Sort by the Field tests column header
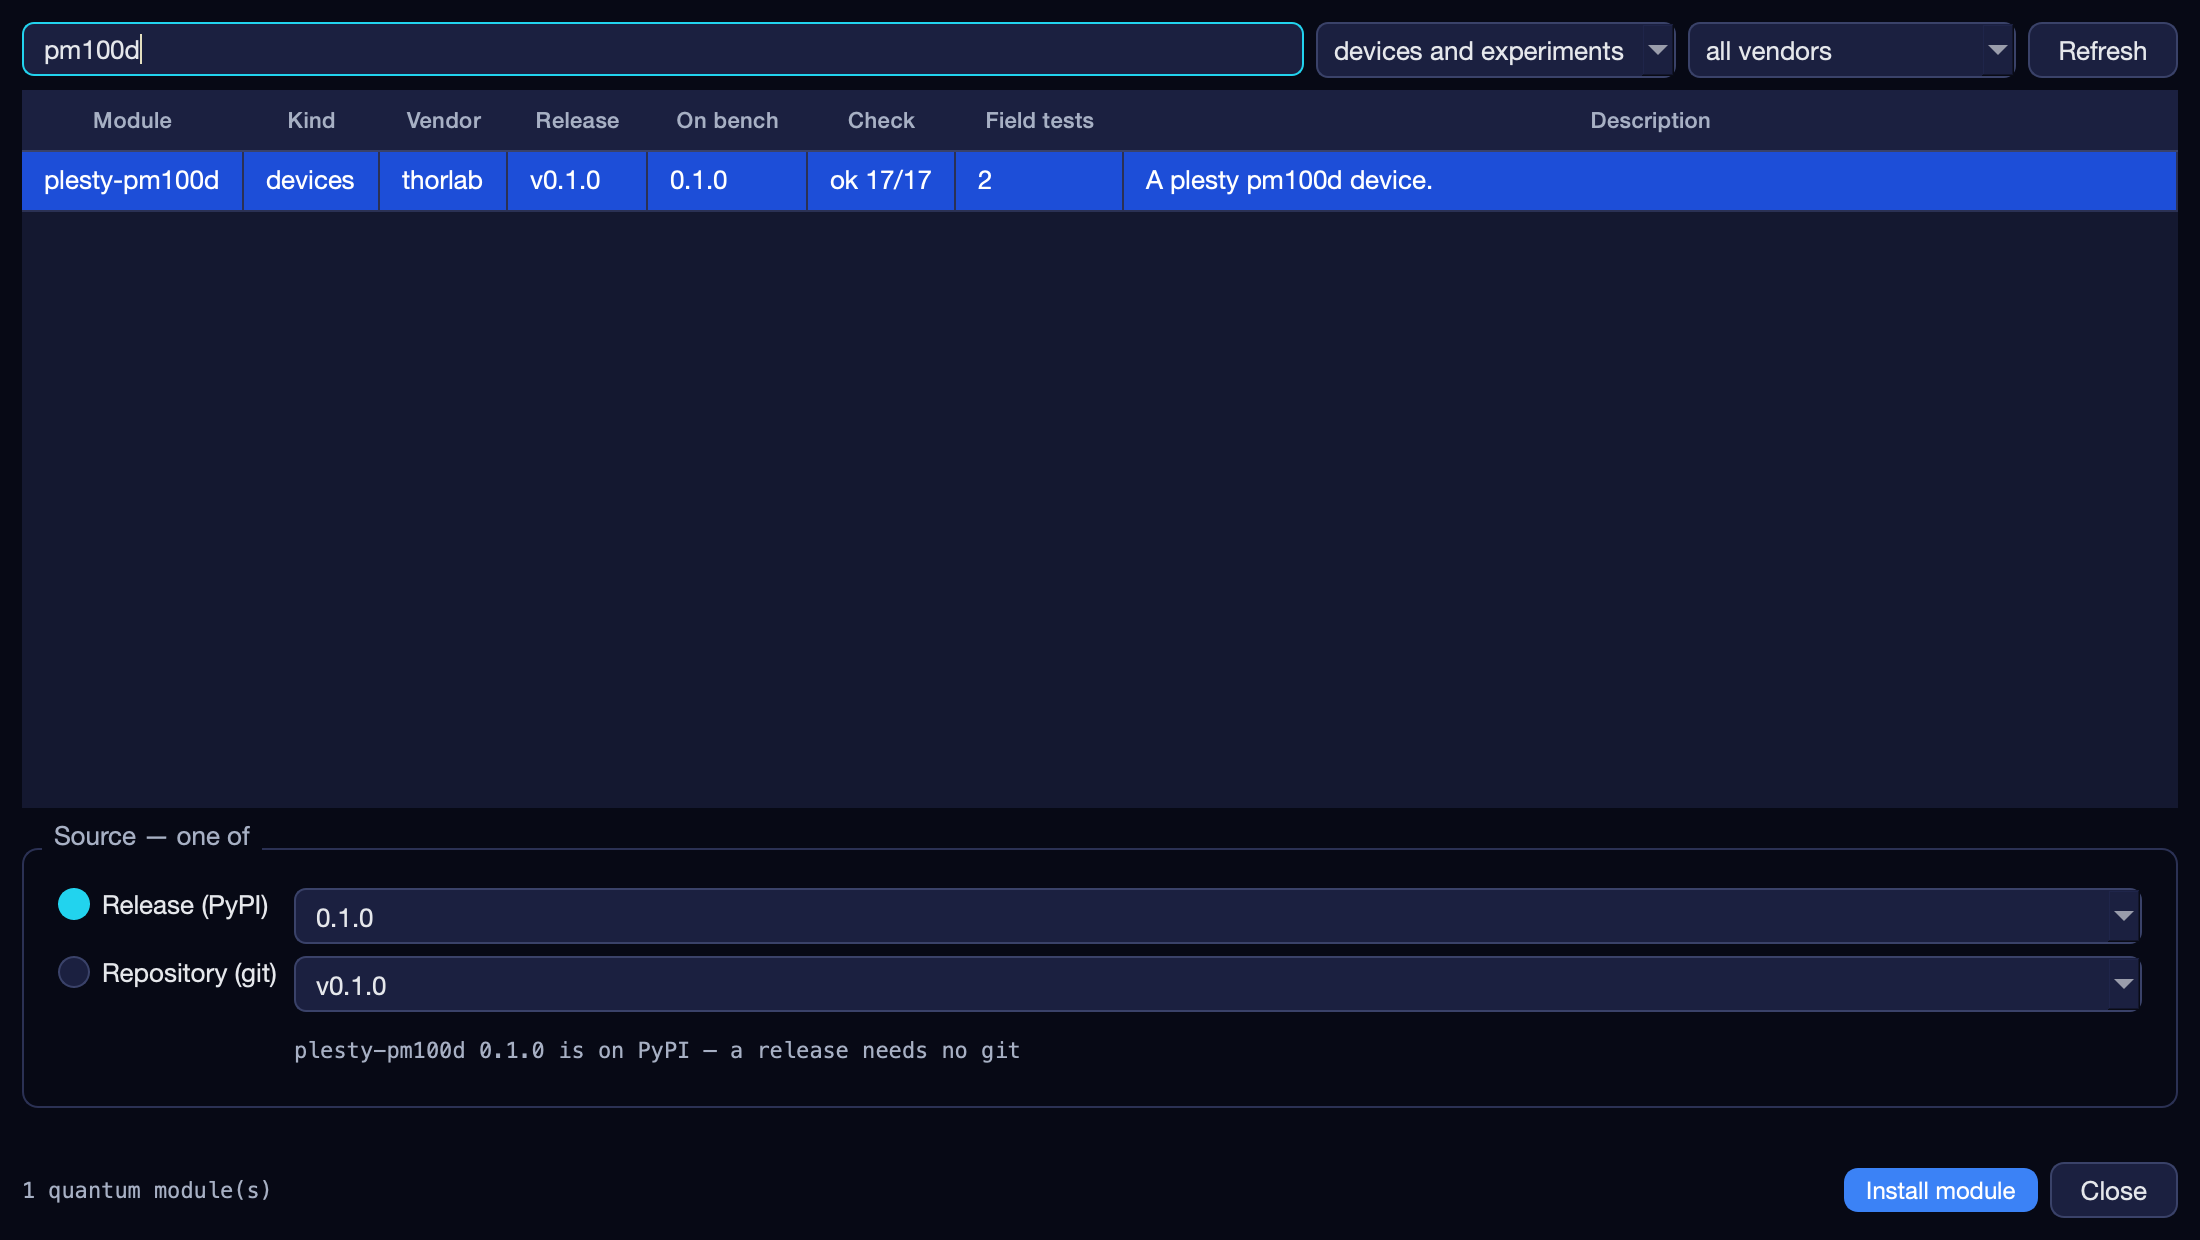Screen dimensions: 2200x1240 (1039, 120)
